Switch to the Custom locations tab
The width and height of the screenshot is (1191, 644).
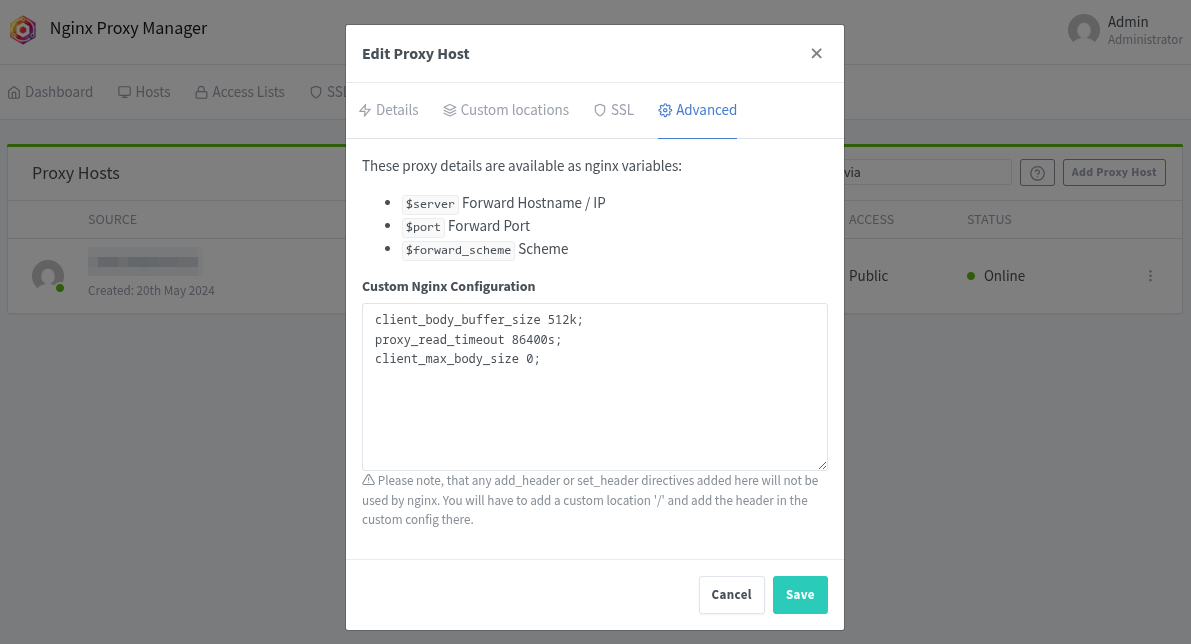(506, 110)
